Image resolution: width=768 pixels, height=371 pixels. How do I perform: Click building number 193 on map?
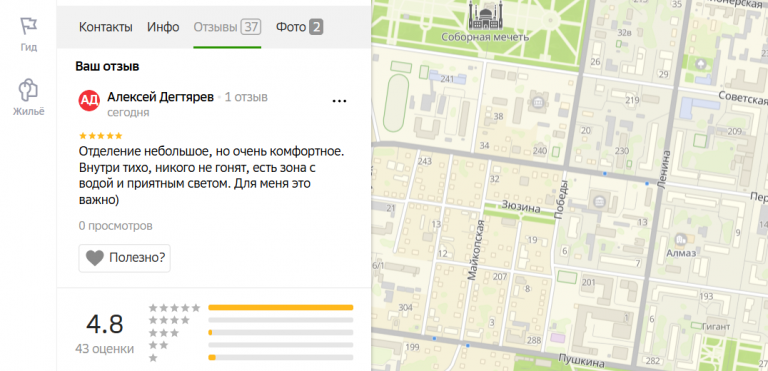click(x=706, y=297)
